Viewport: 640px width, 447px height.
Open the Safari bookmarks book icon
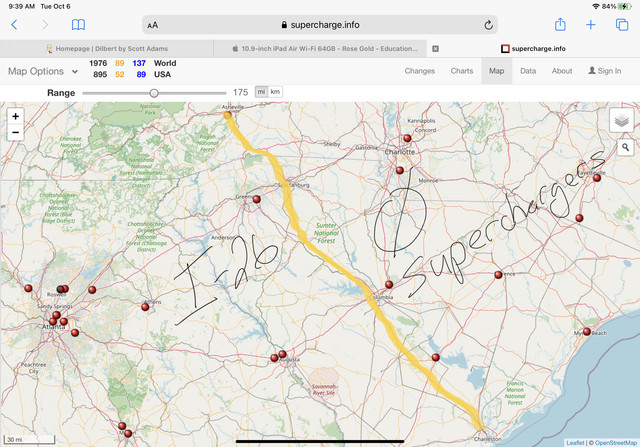(78, 25)
